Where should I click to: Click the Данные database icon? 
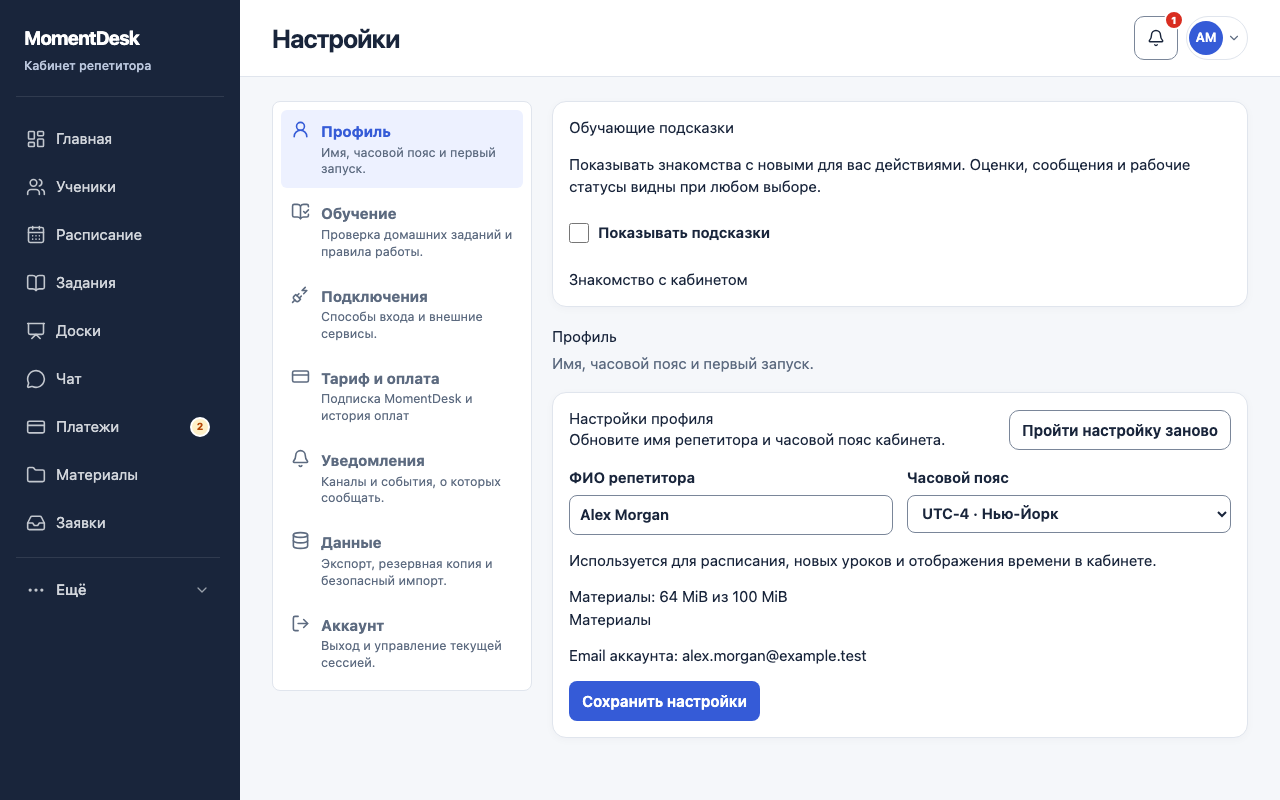pyautogui.click(x=300, y=541)
